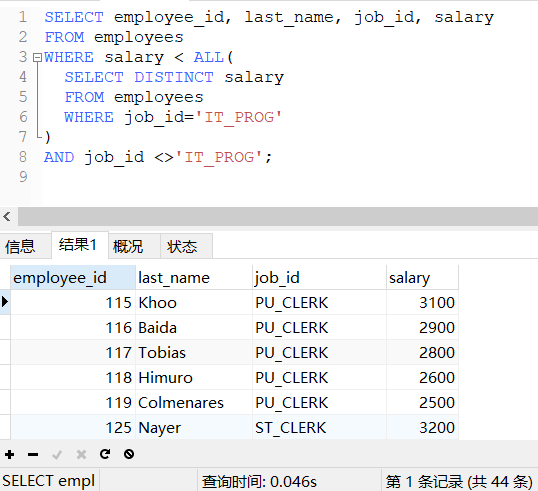Click employee_id cell 125
The image size is (538, 491).
[73, 428]
